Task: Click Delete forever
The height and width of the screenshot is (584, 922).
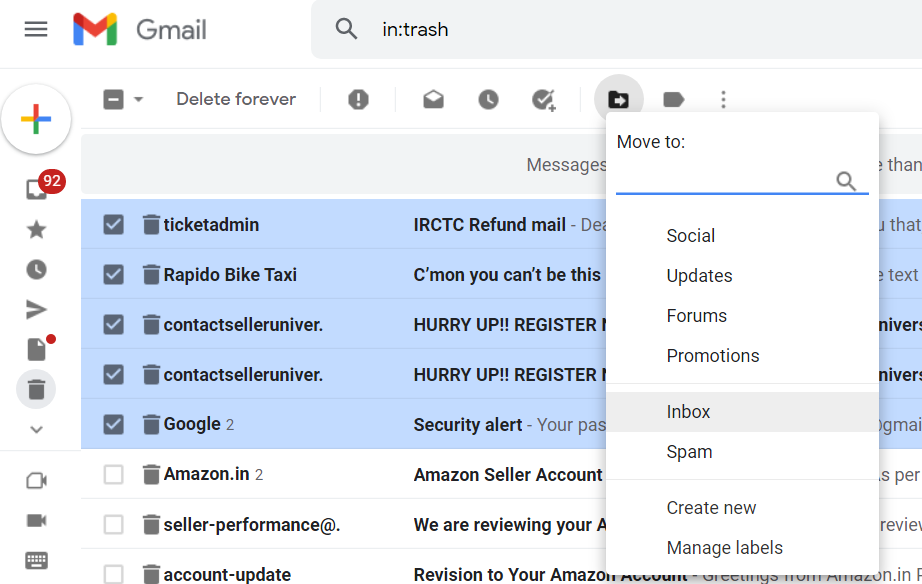Action: tap(236, 99)
